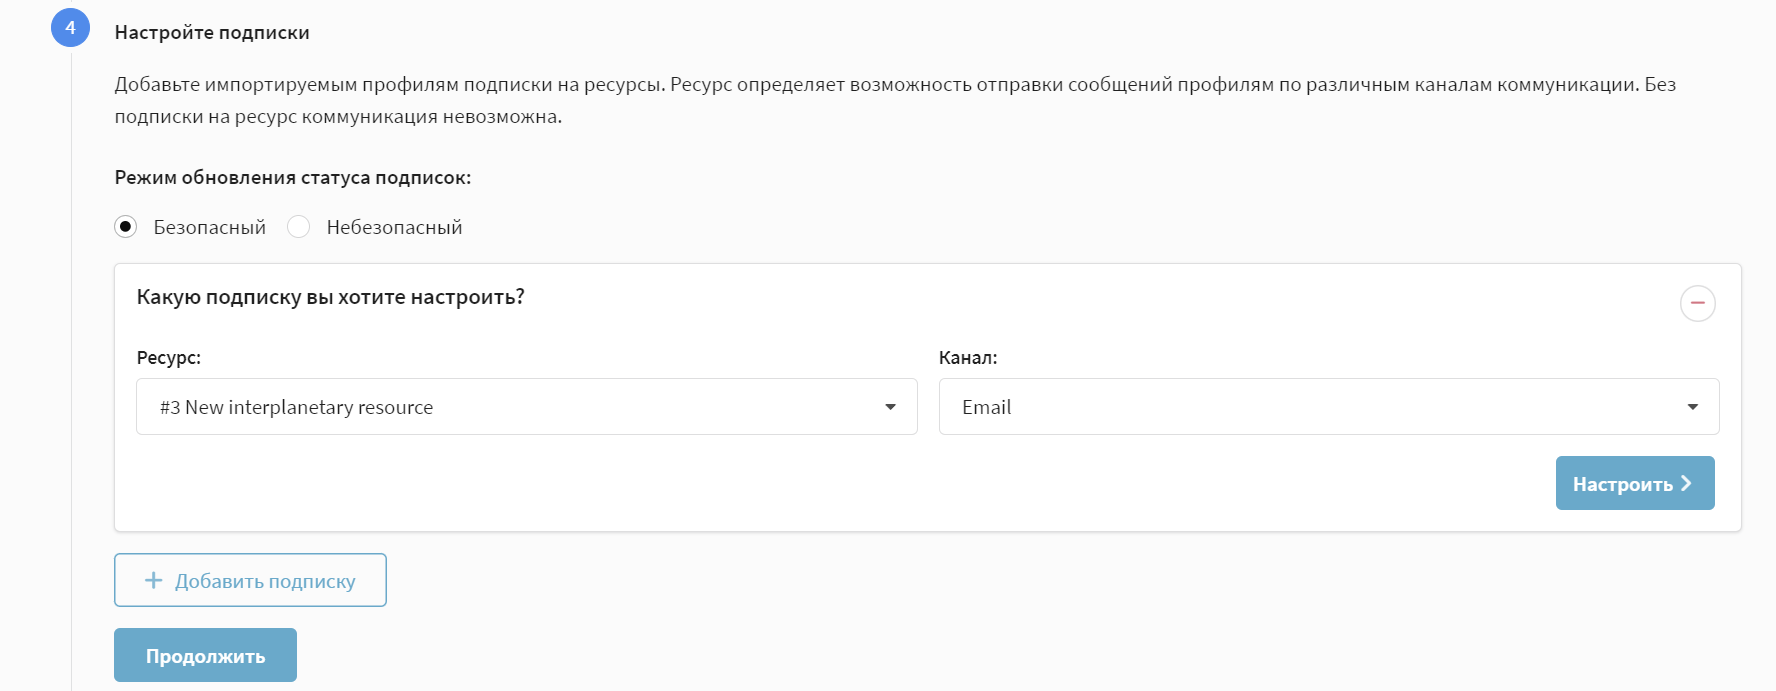Click the chevron arrow on Настроить button

tap(1686, 483)
